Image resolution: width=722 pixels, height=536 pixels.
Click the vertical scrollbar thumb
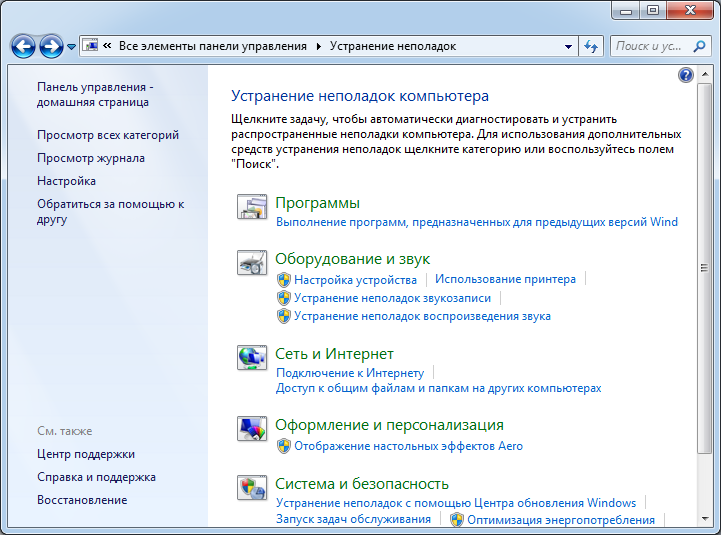pyautogui.click(x=705, y=268)
